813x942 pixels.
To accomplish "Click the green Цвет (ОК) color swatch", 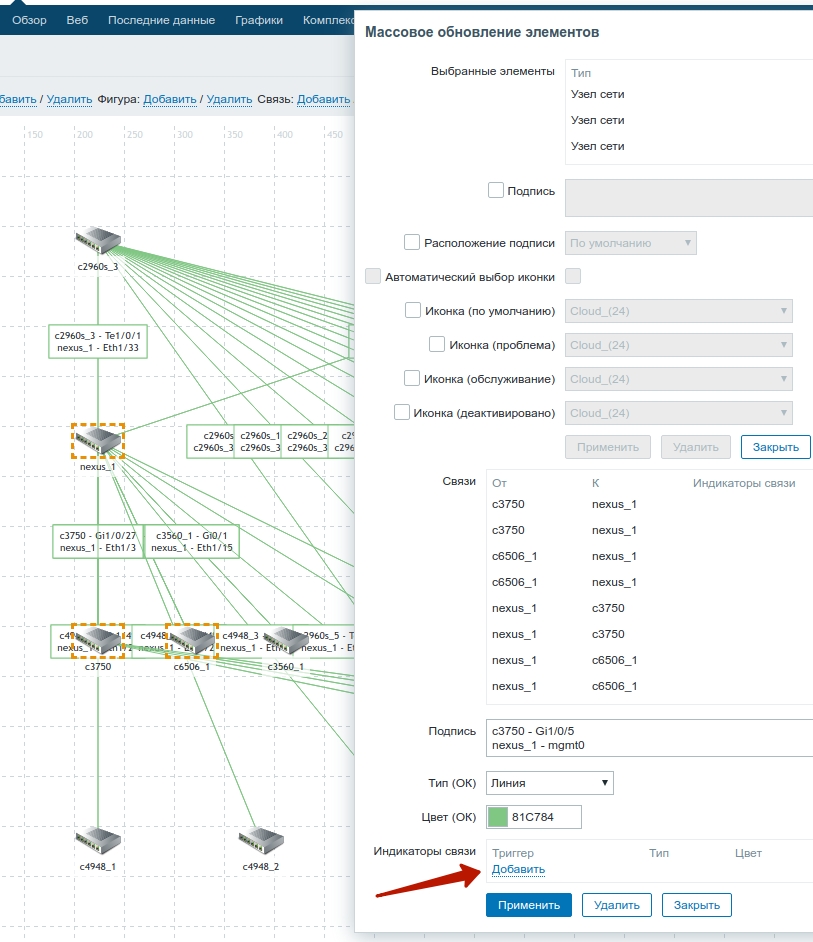I will pos(497,817).
